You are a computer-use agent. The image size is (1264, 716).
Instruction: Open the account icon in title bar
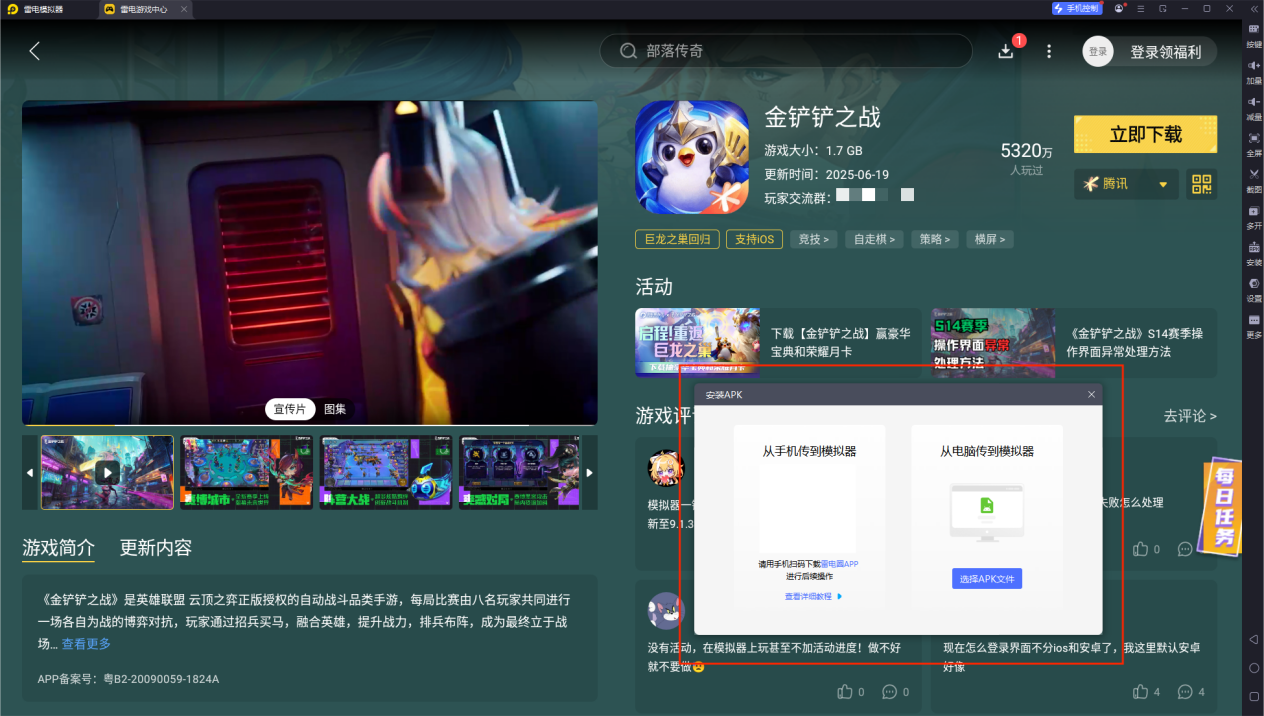pyautogui.click(x=1119, y=8)
